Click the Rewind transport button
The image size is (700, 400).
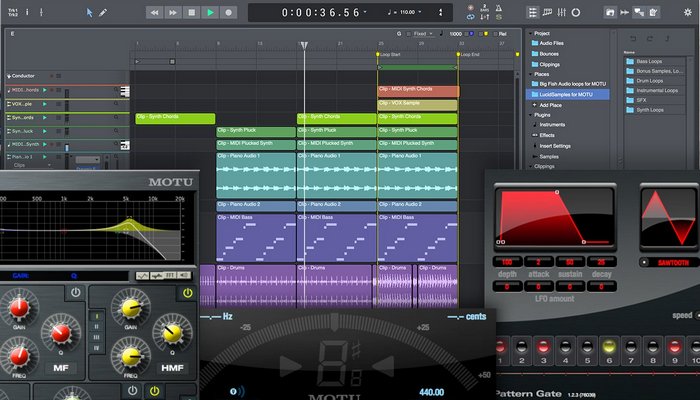coord(154,13)
